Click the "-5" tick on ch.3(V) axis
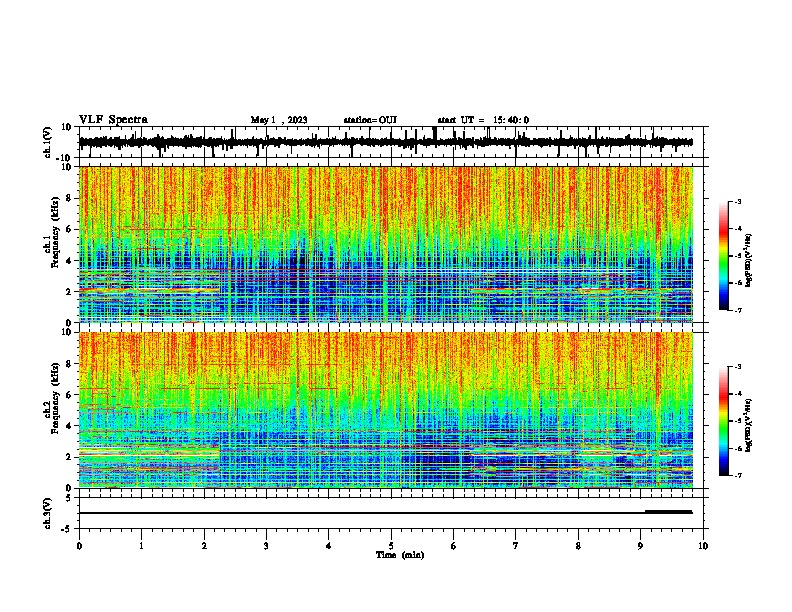This screenshot has width=792, height=612. (66, 529)
